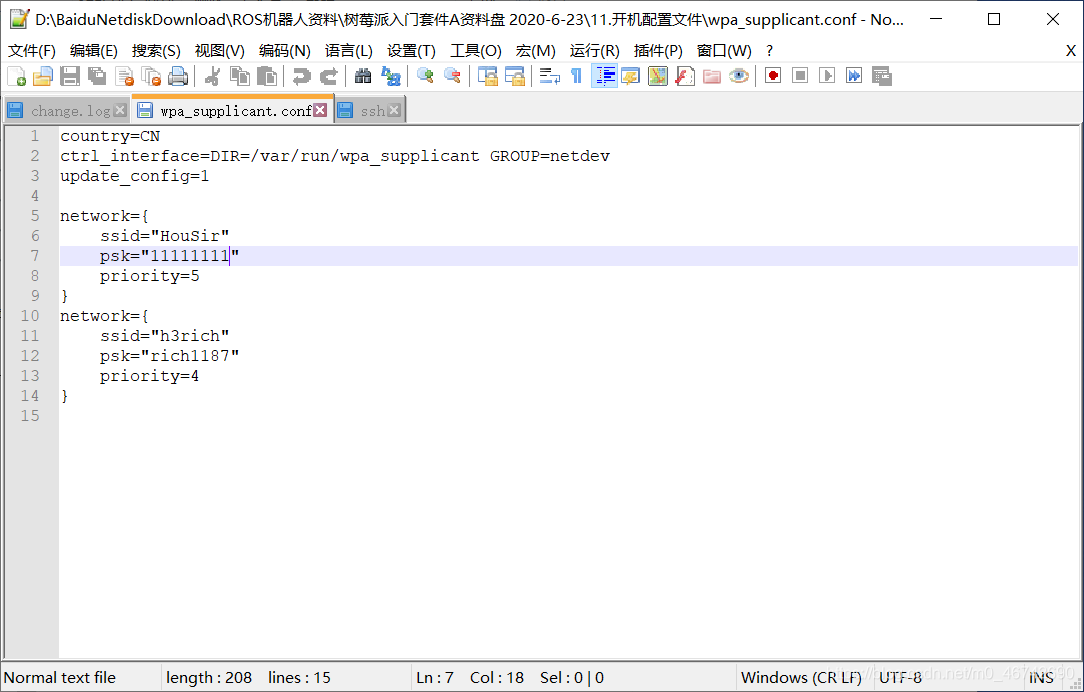Open the 窗口(W) menu
This screenshot has height=692, width=1084.
pyautogui.click(x=724, y=50)
